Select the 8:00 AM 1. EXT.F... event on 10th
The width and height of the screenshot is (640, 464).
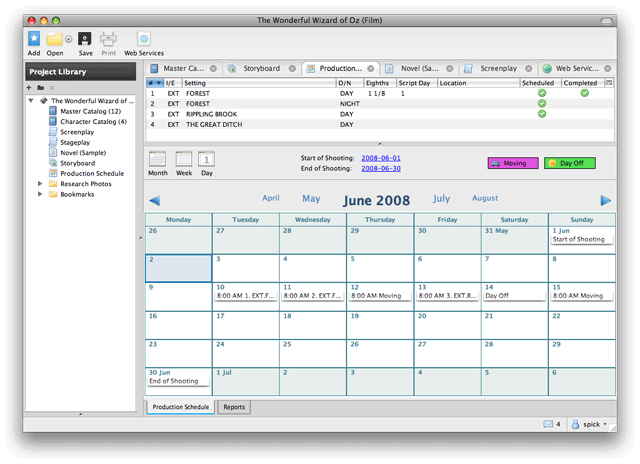click(x=245, y=296)
